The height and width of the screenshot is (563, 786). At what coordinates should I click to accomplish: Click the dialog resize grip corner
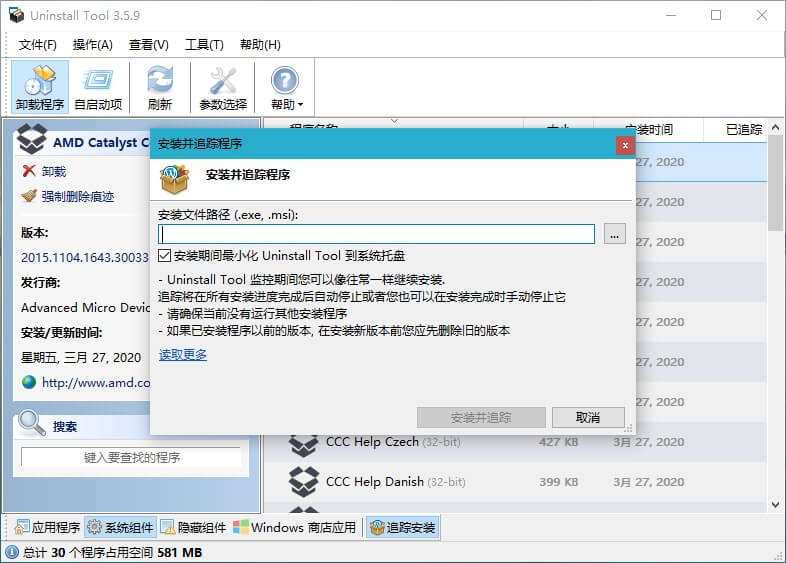tap(628, 428)
